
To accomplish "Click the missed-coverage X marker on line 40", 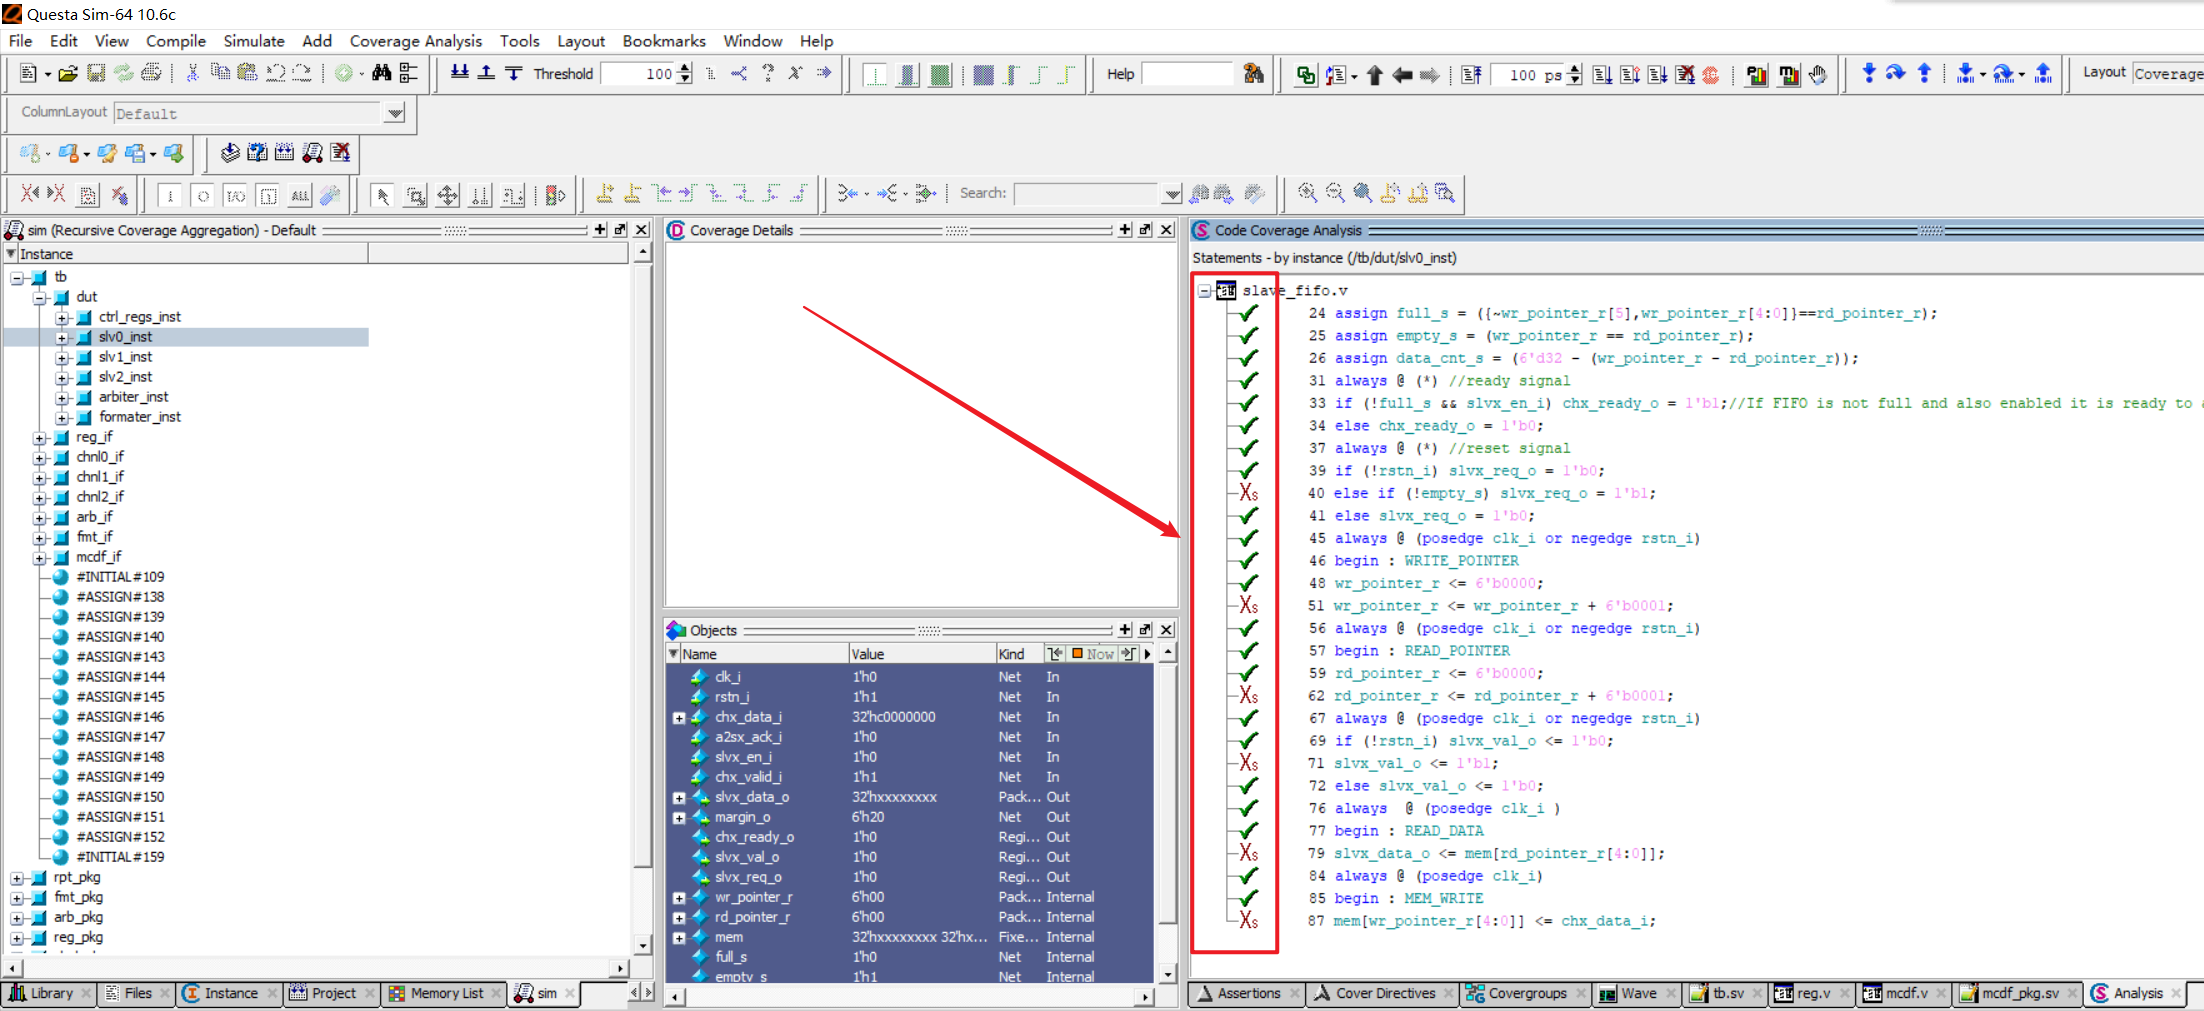I will click(x=1246, y=492).
